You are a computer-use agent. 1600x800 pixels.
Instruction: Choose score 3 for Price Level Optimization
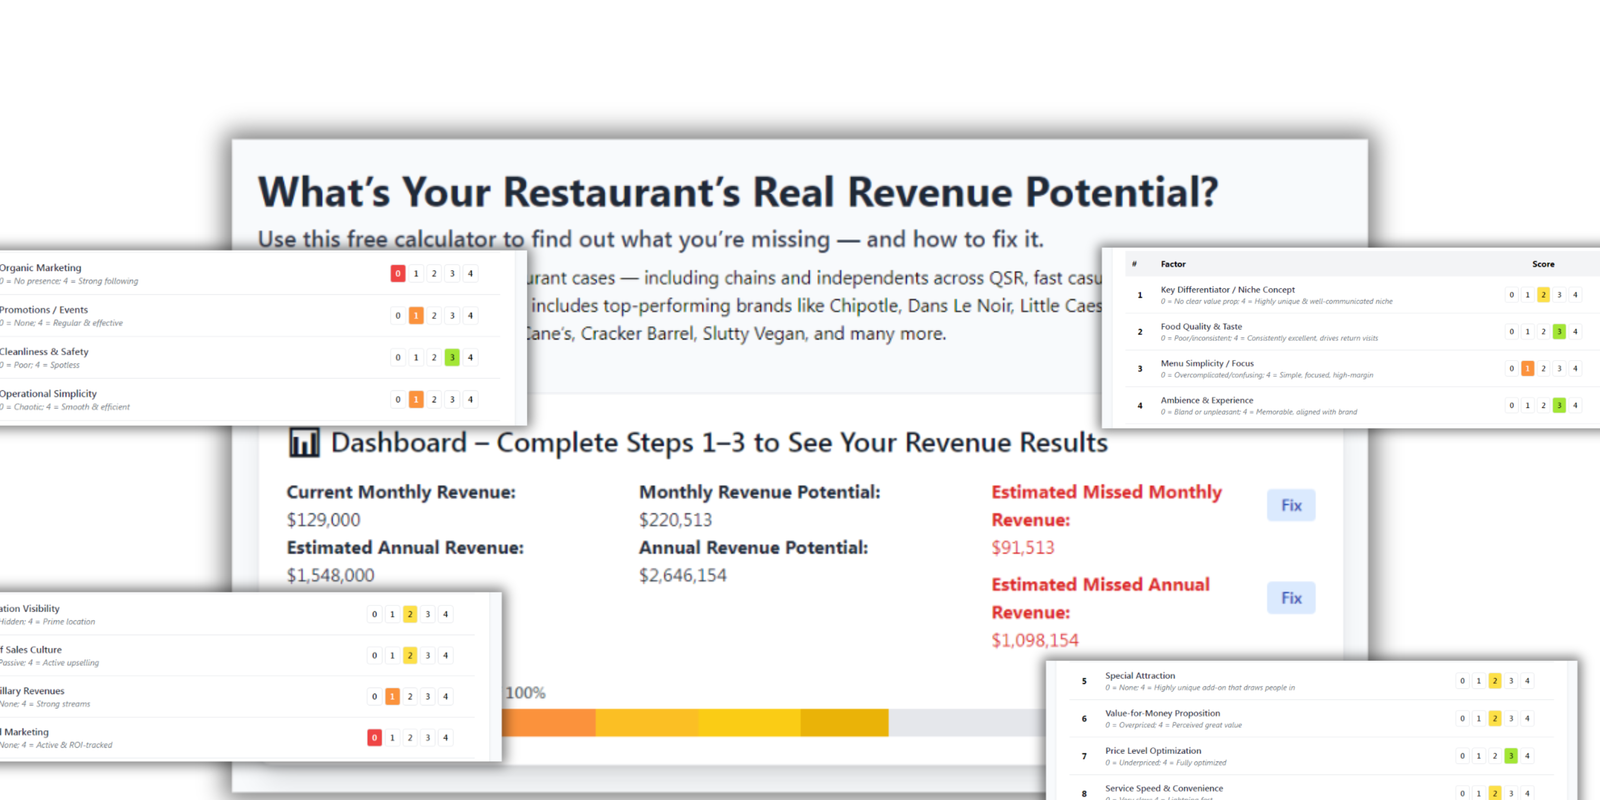[1511, 756]
